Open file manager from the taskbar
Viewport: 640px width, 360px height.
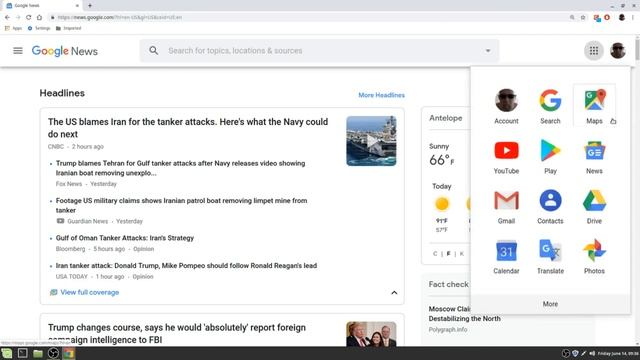(38, 353)
